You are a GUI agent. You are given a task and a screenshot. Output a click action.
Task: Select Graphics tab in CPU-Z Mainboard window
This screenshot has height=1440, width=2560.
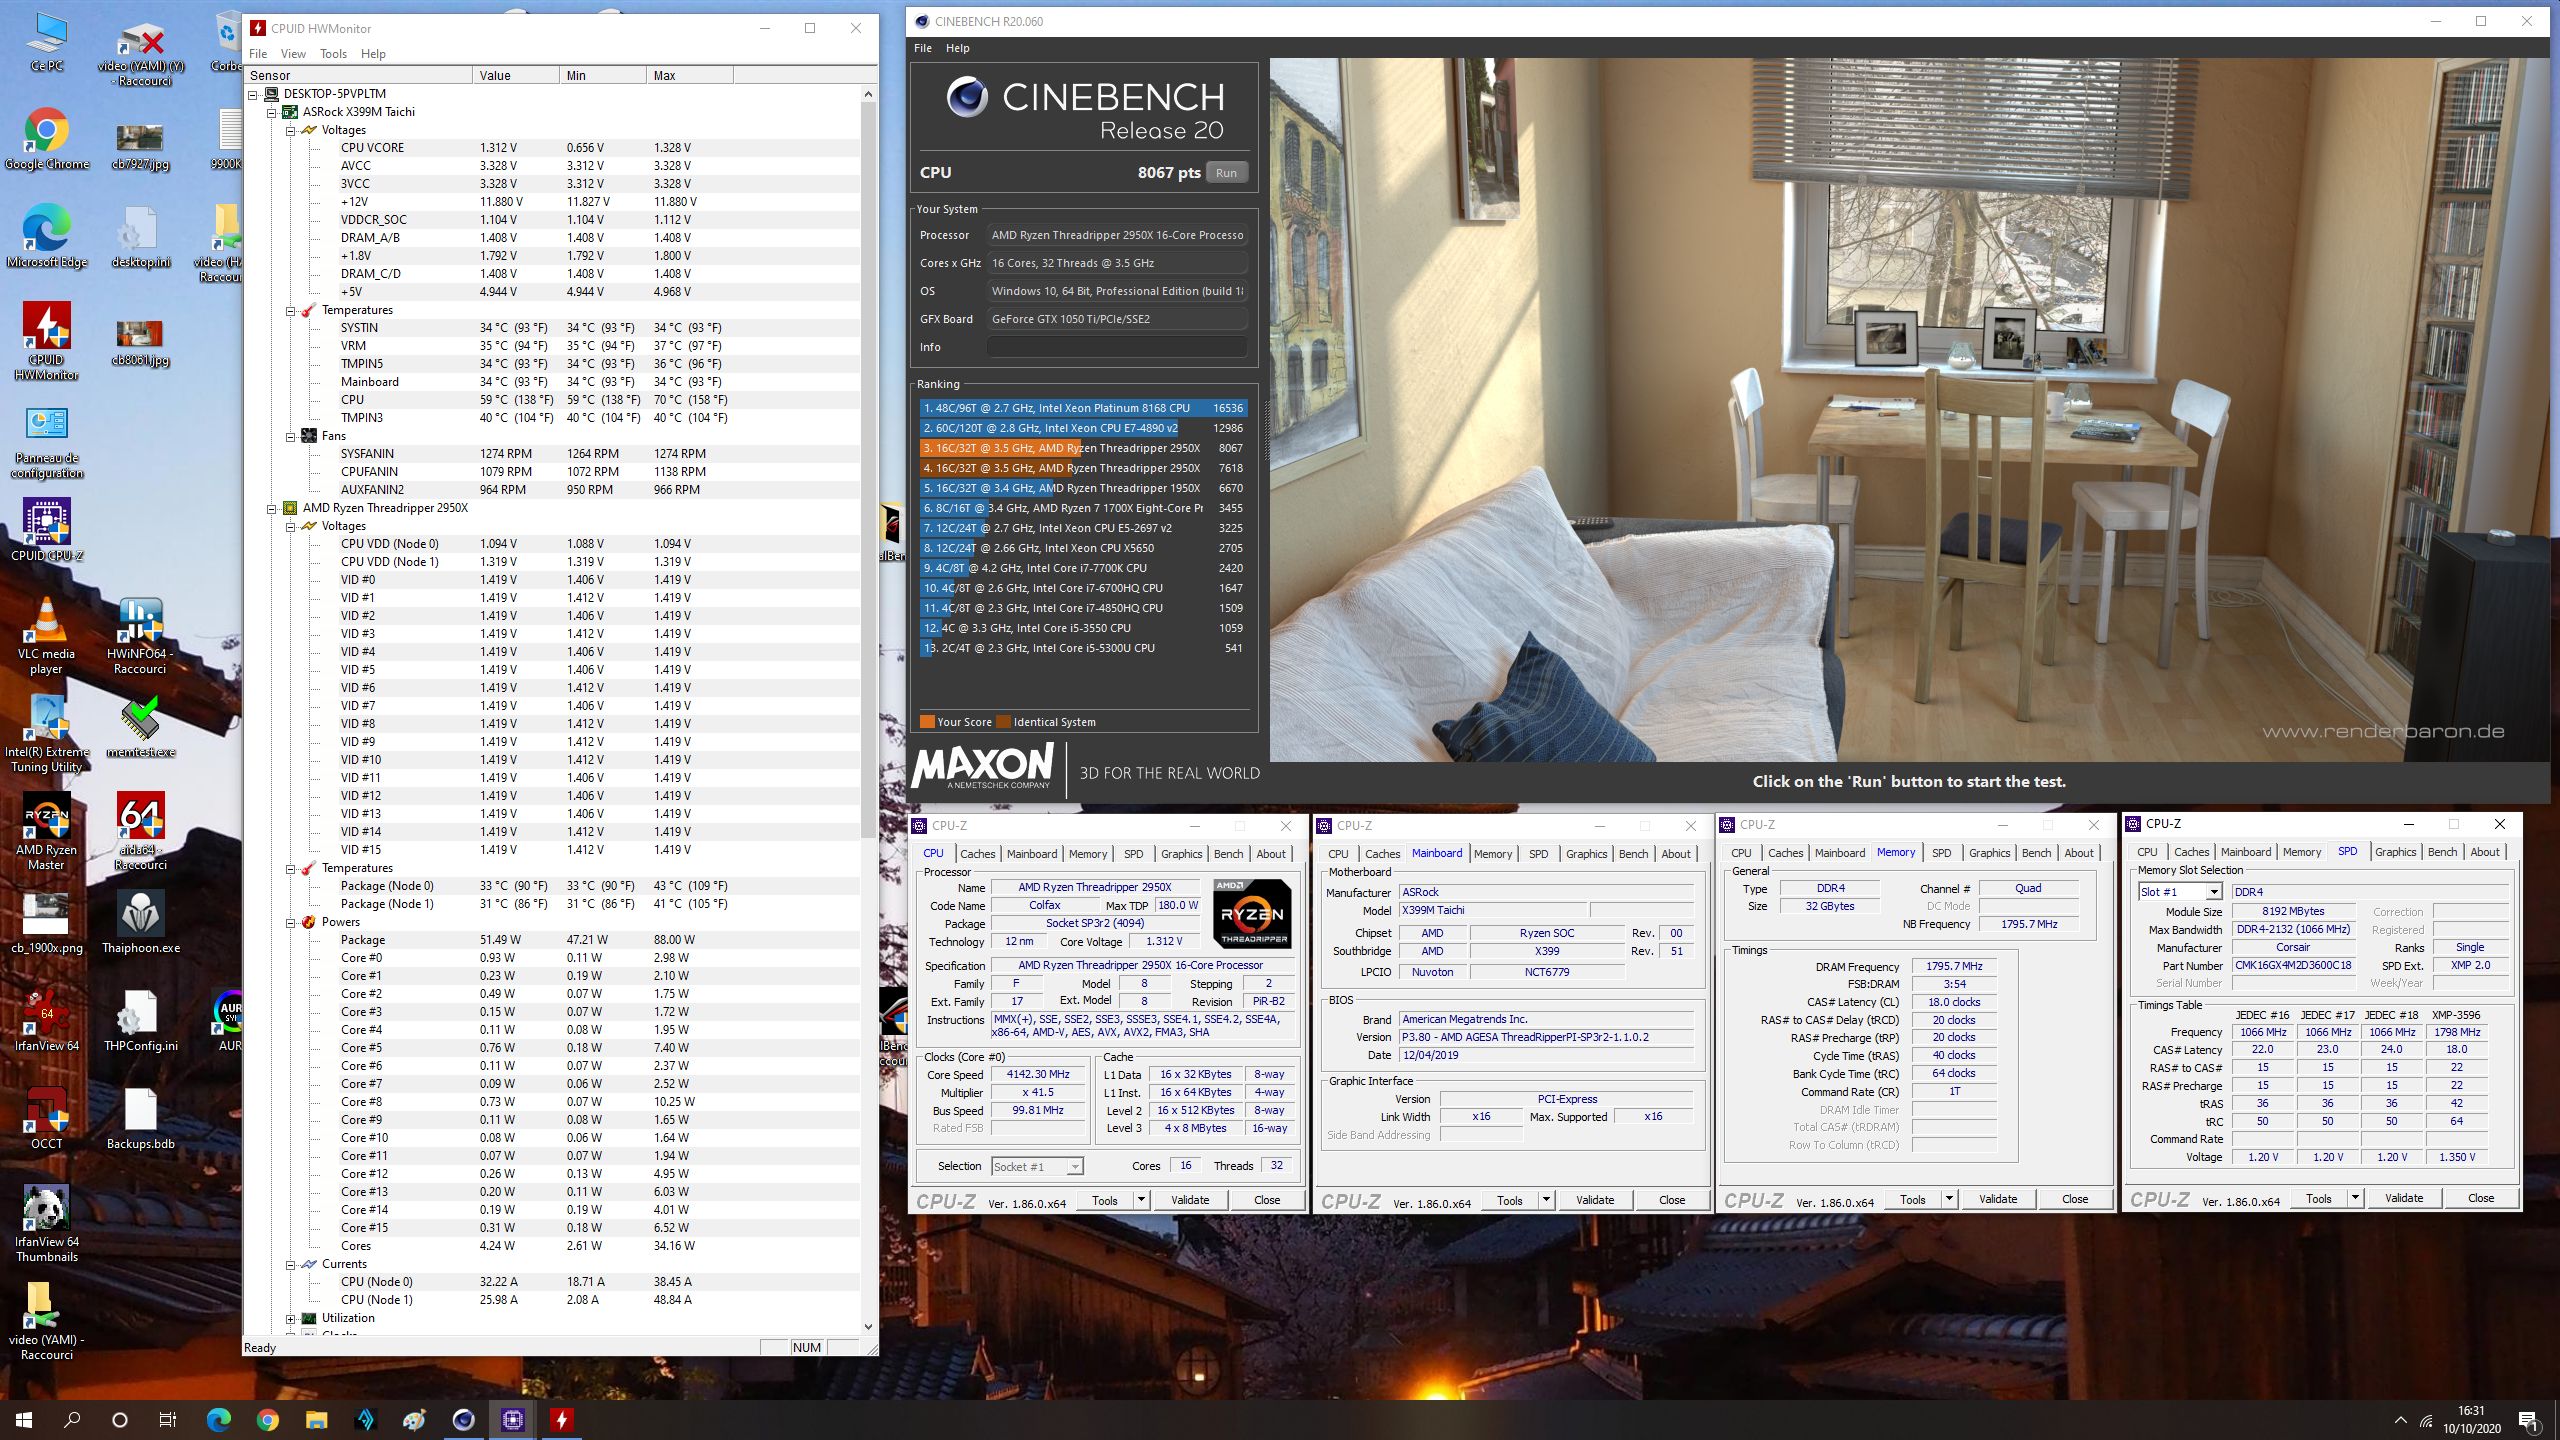coord(1586,854)
